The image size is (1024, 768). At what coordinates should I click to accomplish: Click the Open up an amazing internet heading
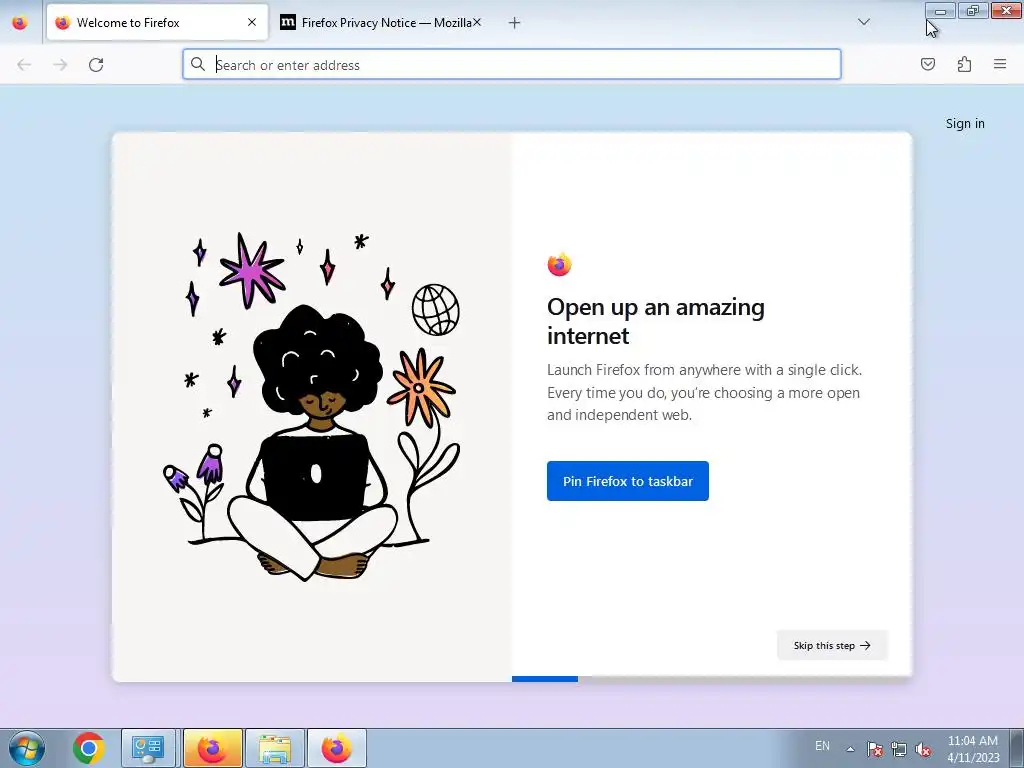656,321
